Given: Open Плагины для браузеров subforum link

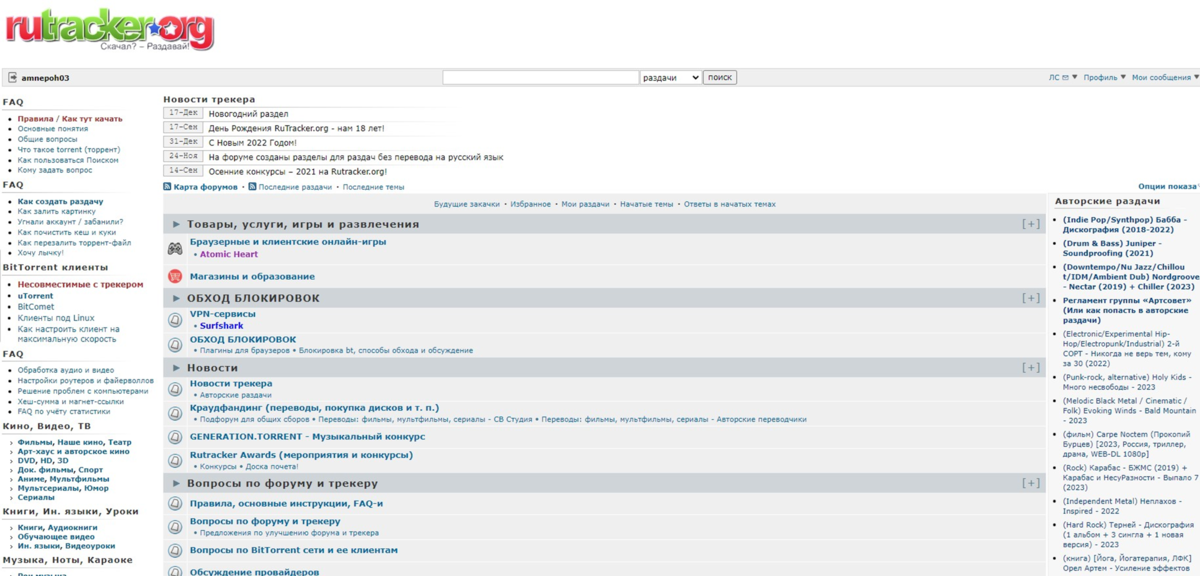Looking at the screenshot, I should coord(244,351).
